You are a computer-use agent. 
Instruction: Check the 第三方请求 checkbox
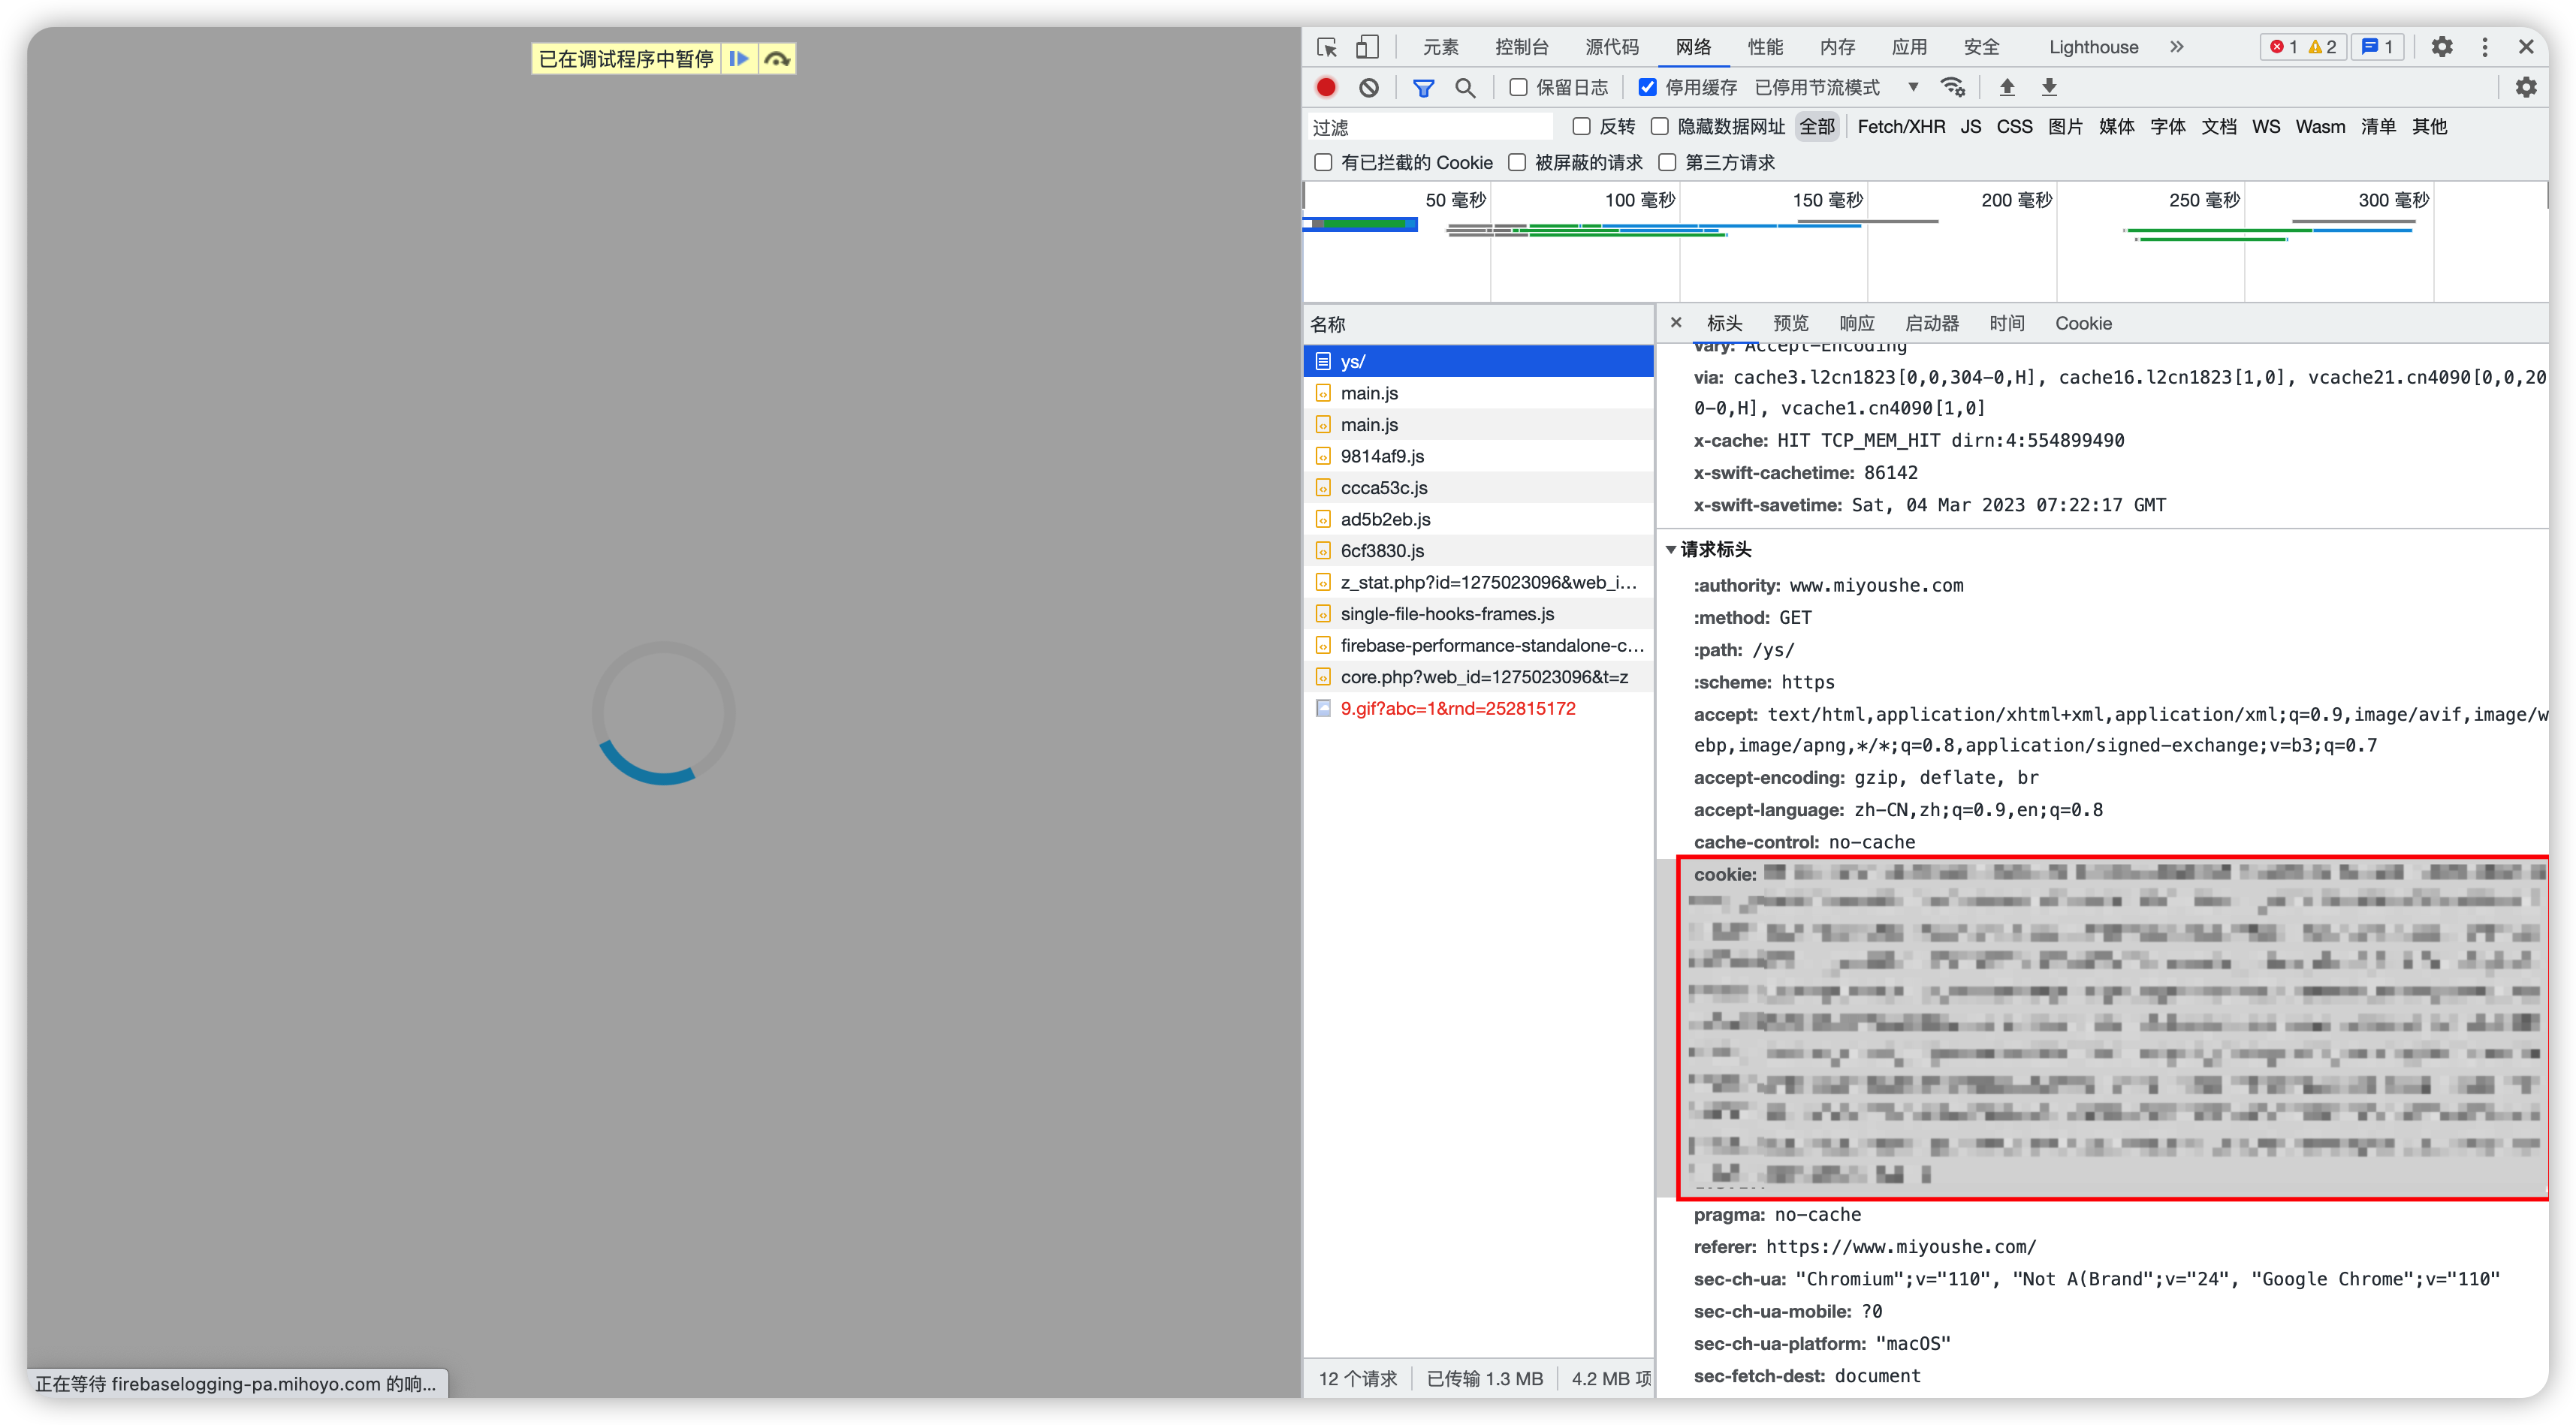click(1667, 162)
